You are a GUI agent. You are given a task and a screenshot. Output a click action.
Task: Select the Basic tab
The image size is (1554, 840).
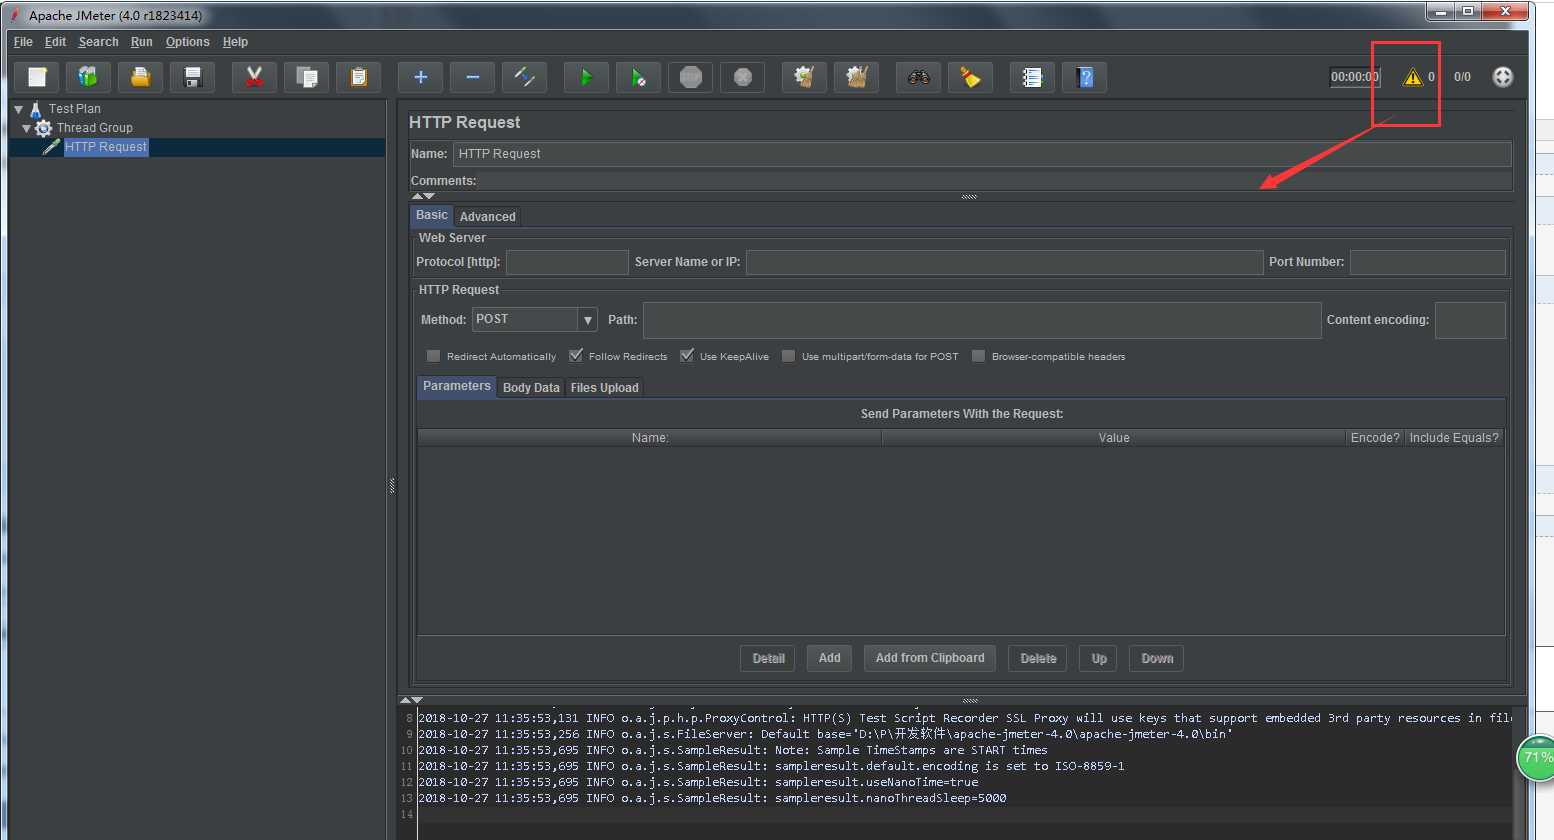(x=432, y=215)
